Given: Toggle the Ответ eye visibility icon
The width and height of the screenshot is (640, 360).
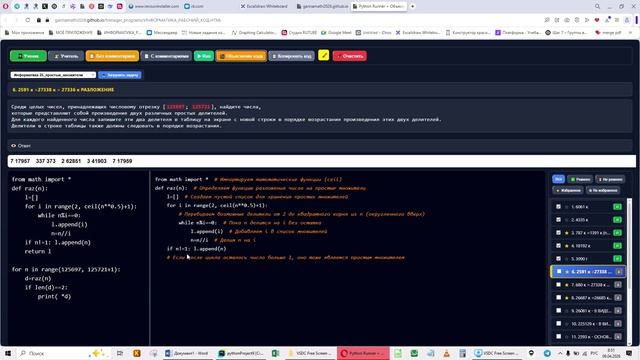Looking at the screenshot, I should pos(13,146).
